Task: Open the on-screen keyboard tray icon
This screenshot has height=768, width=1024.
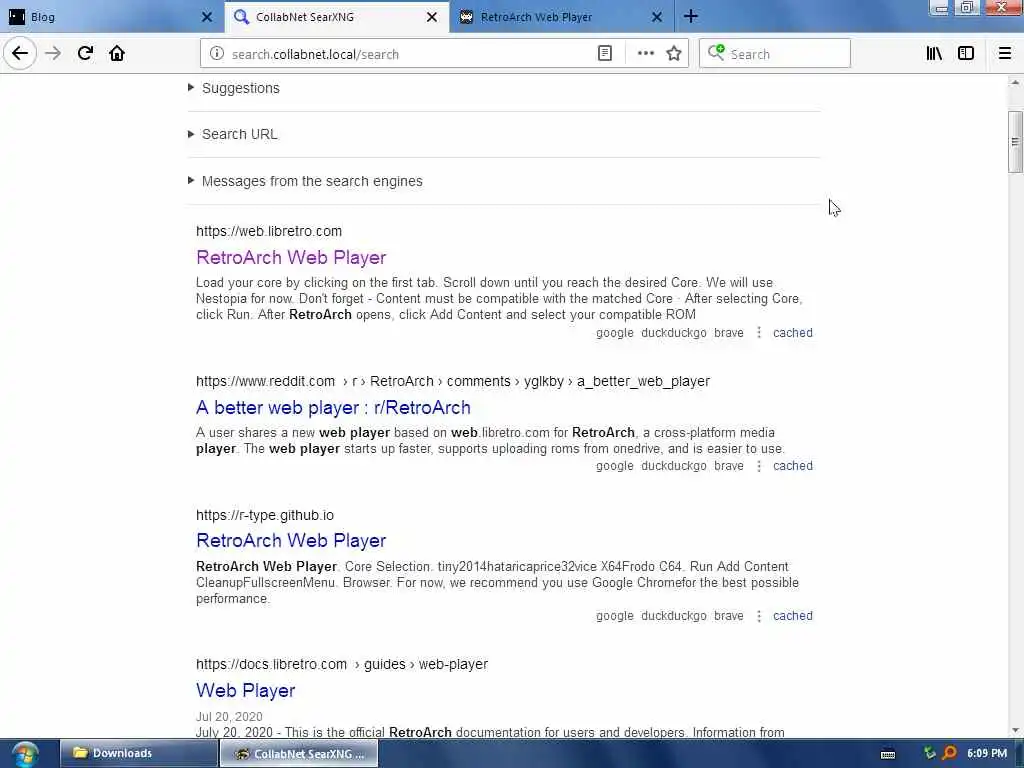Action: coord(888,754)
